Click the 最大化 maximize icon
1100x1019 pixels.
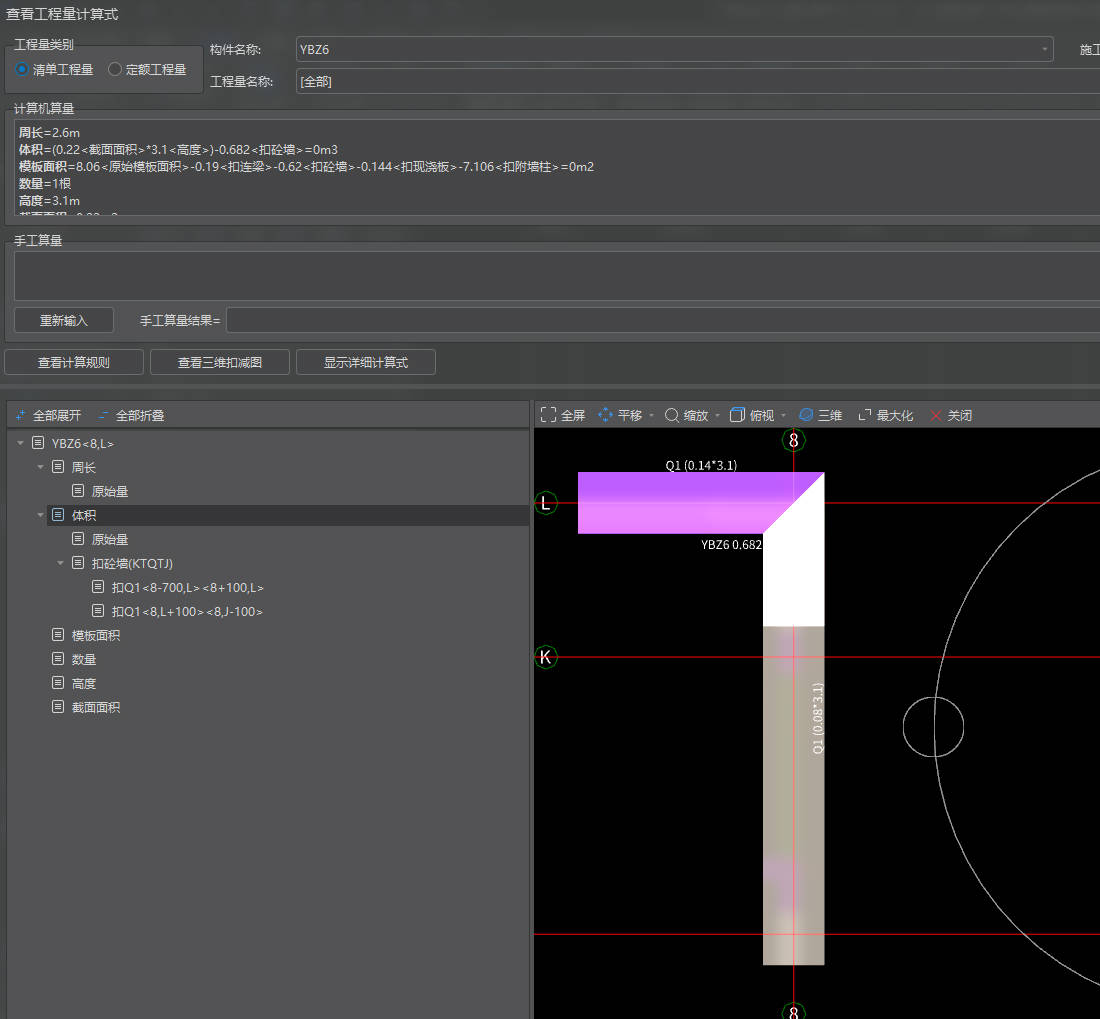(865, 415)
